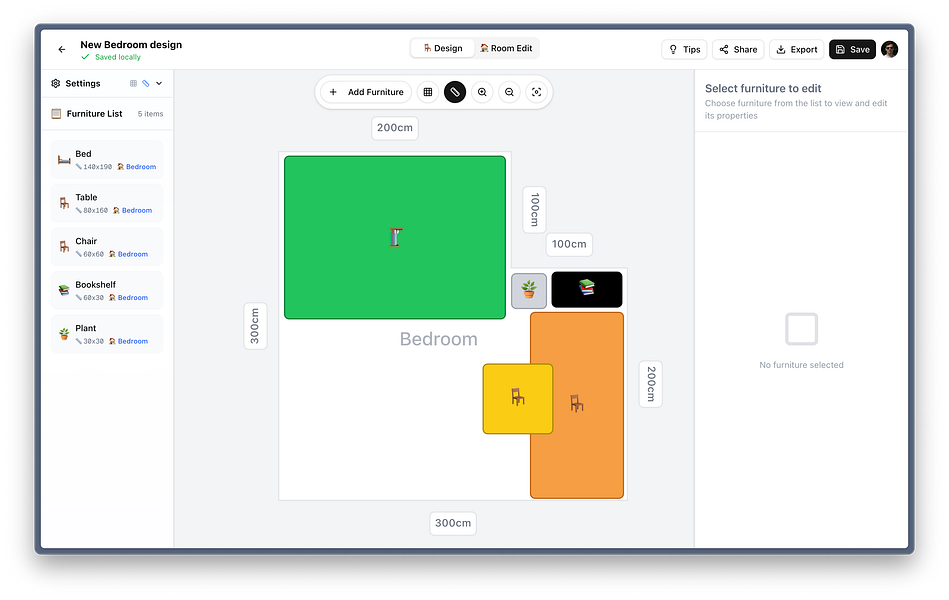Click the bed icon in list
This screenshot has width=949, height=600.
click(64, 160)
